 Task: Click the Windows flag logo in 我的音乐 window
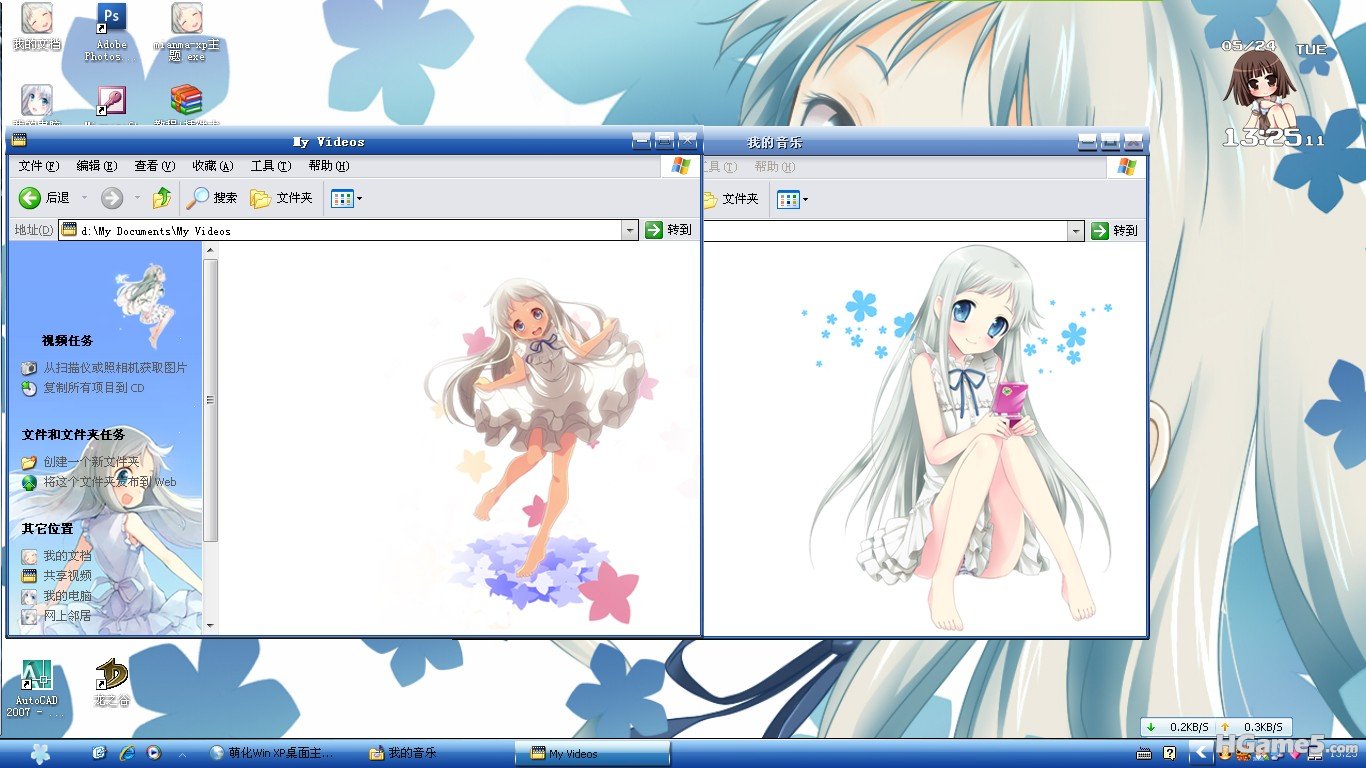click(1127, 167)
